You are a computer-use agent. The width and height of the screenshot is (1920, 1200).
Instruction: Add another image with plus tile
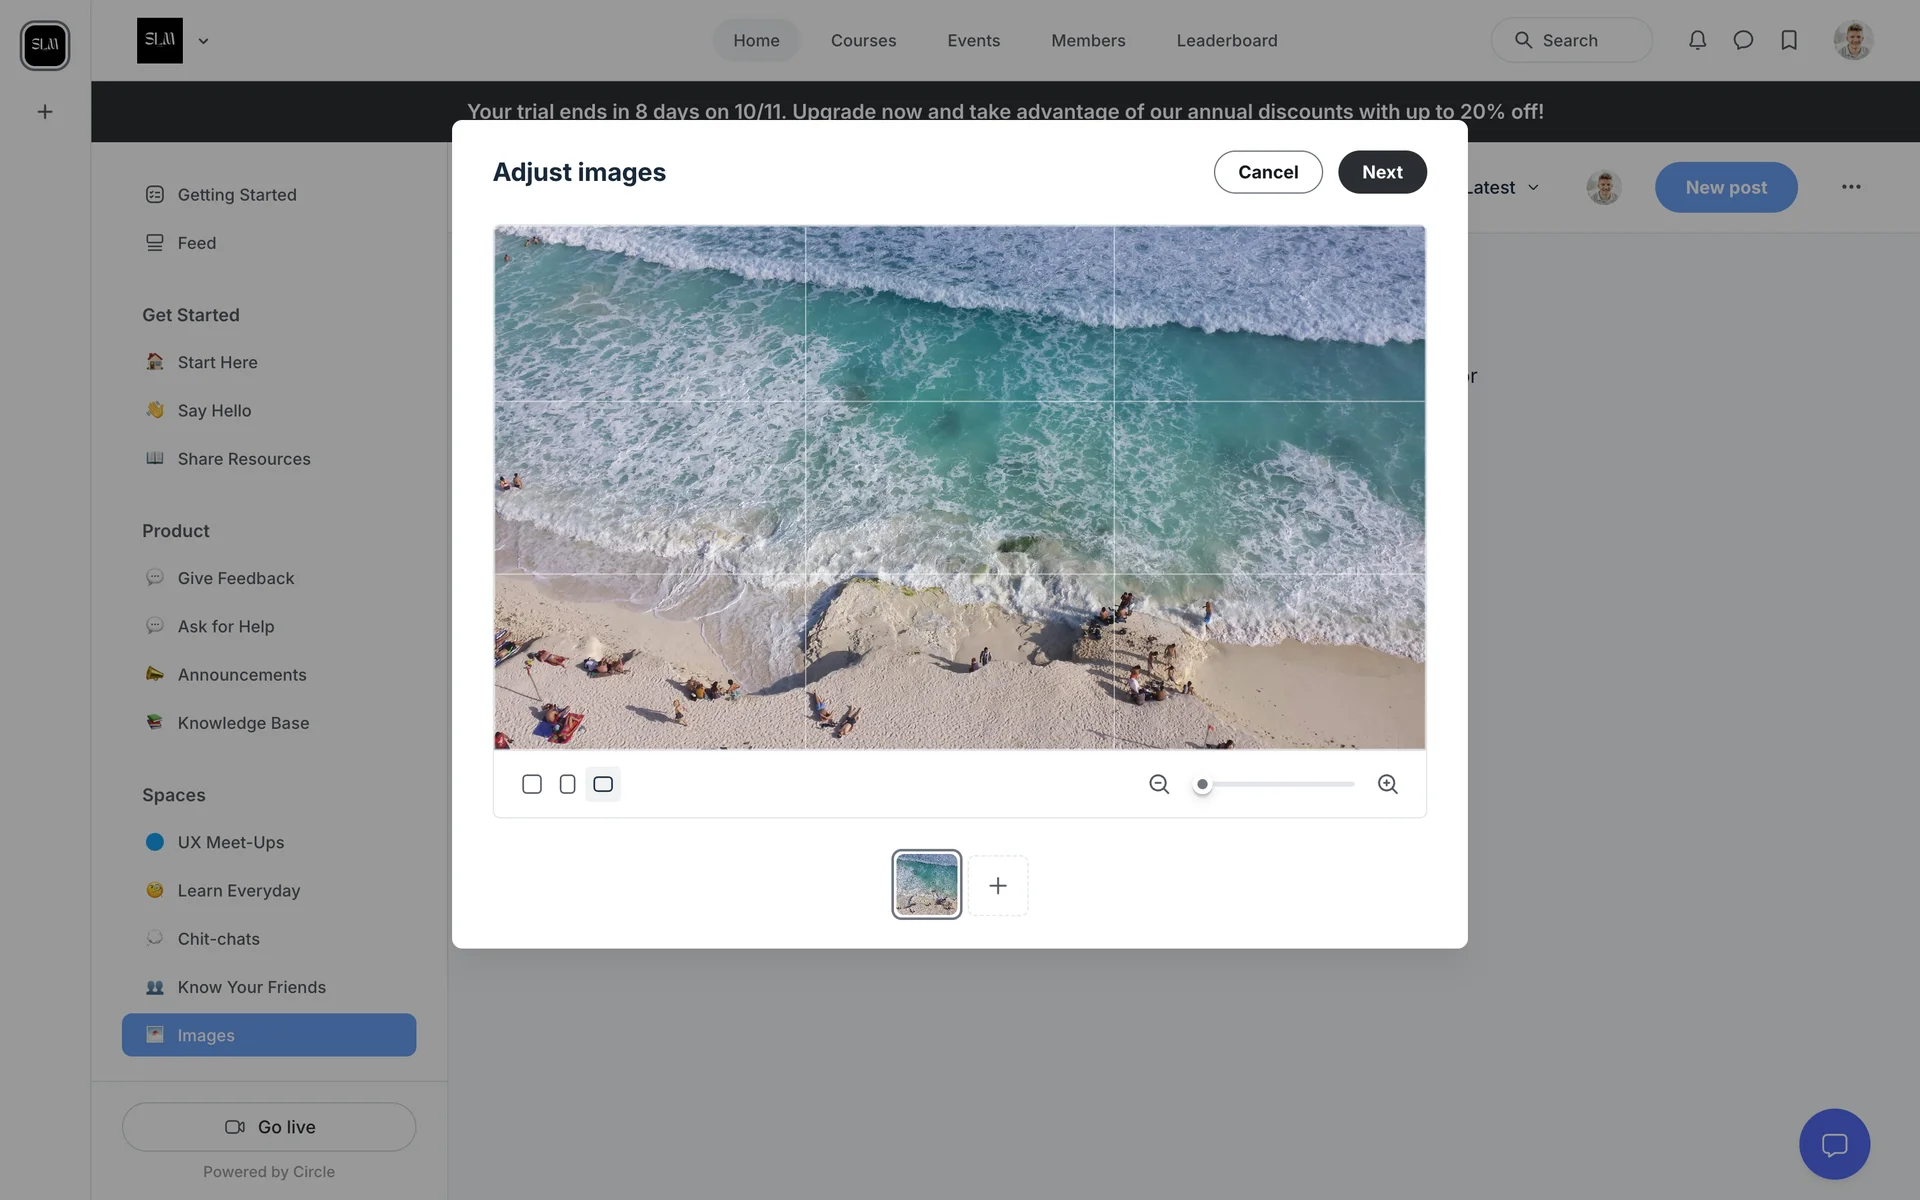pos(997,885)
